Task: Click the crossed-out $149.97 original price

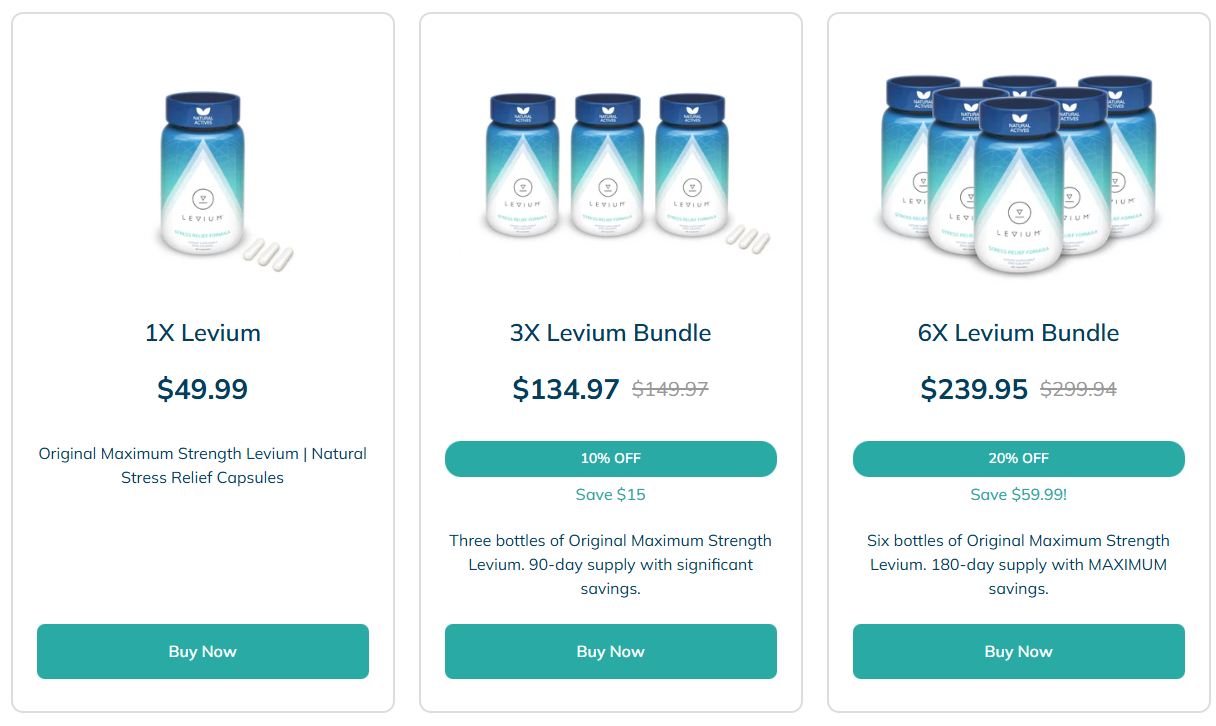Action: (670, 390)
